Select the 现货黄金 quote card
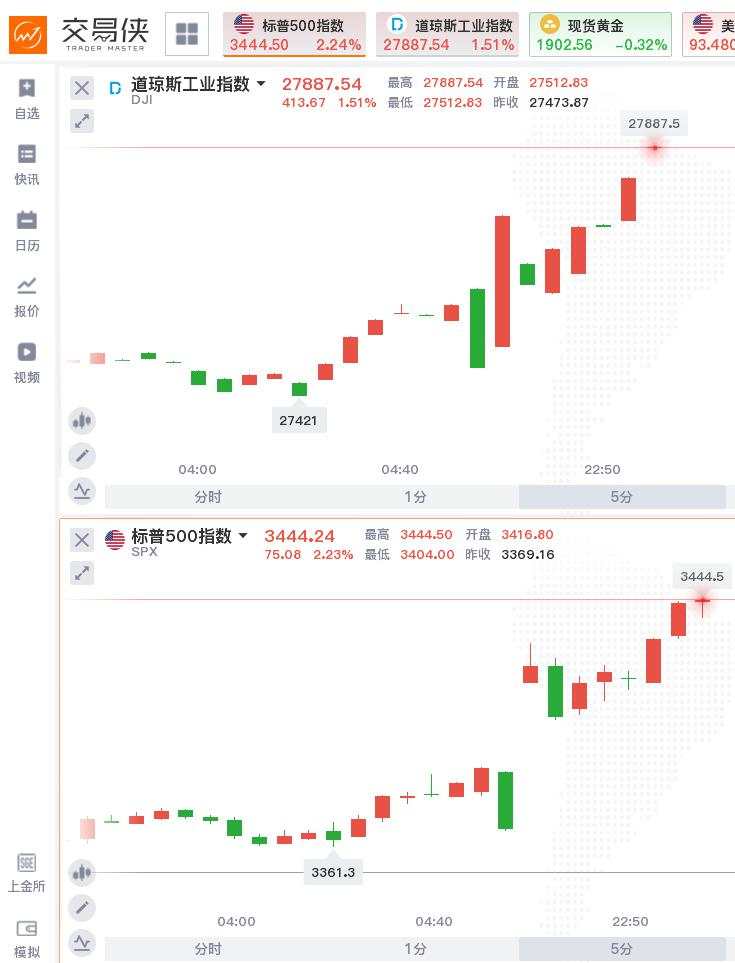Viewport: 735px width, 963px height. [x=600, y=34]
